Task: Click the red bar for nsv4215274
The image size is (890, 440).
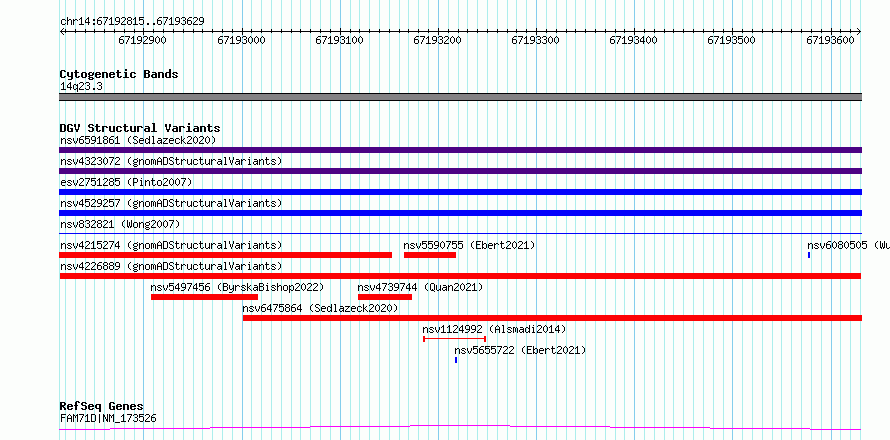Action: coord(225,255)
